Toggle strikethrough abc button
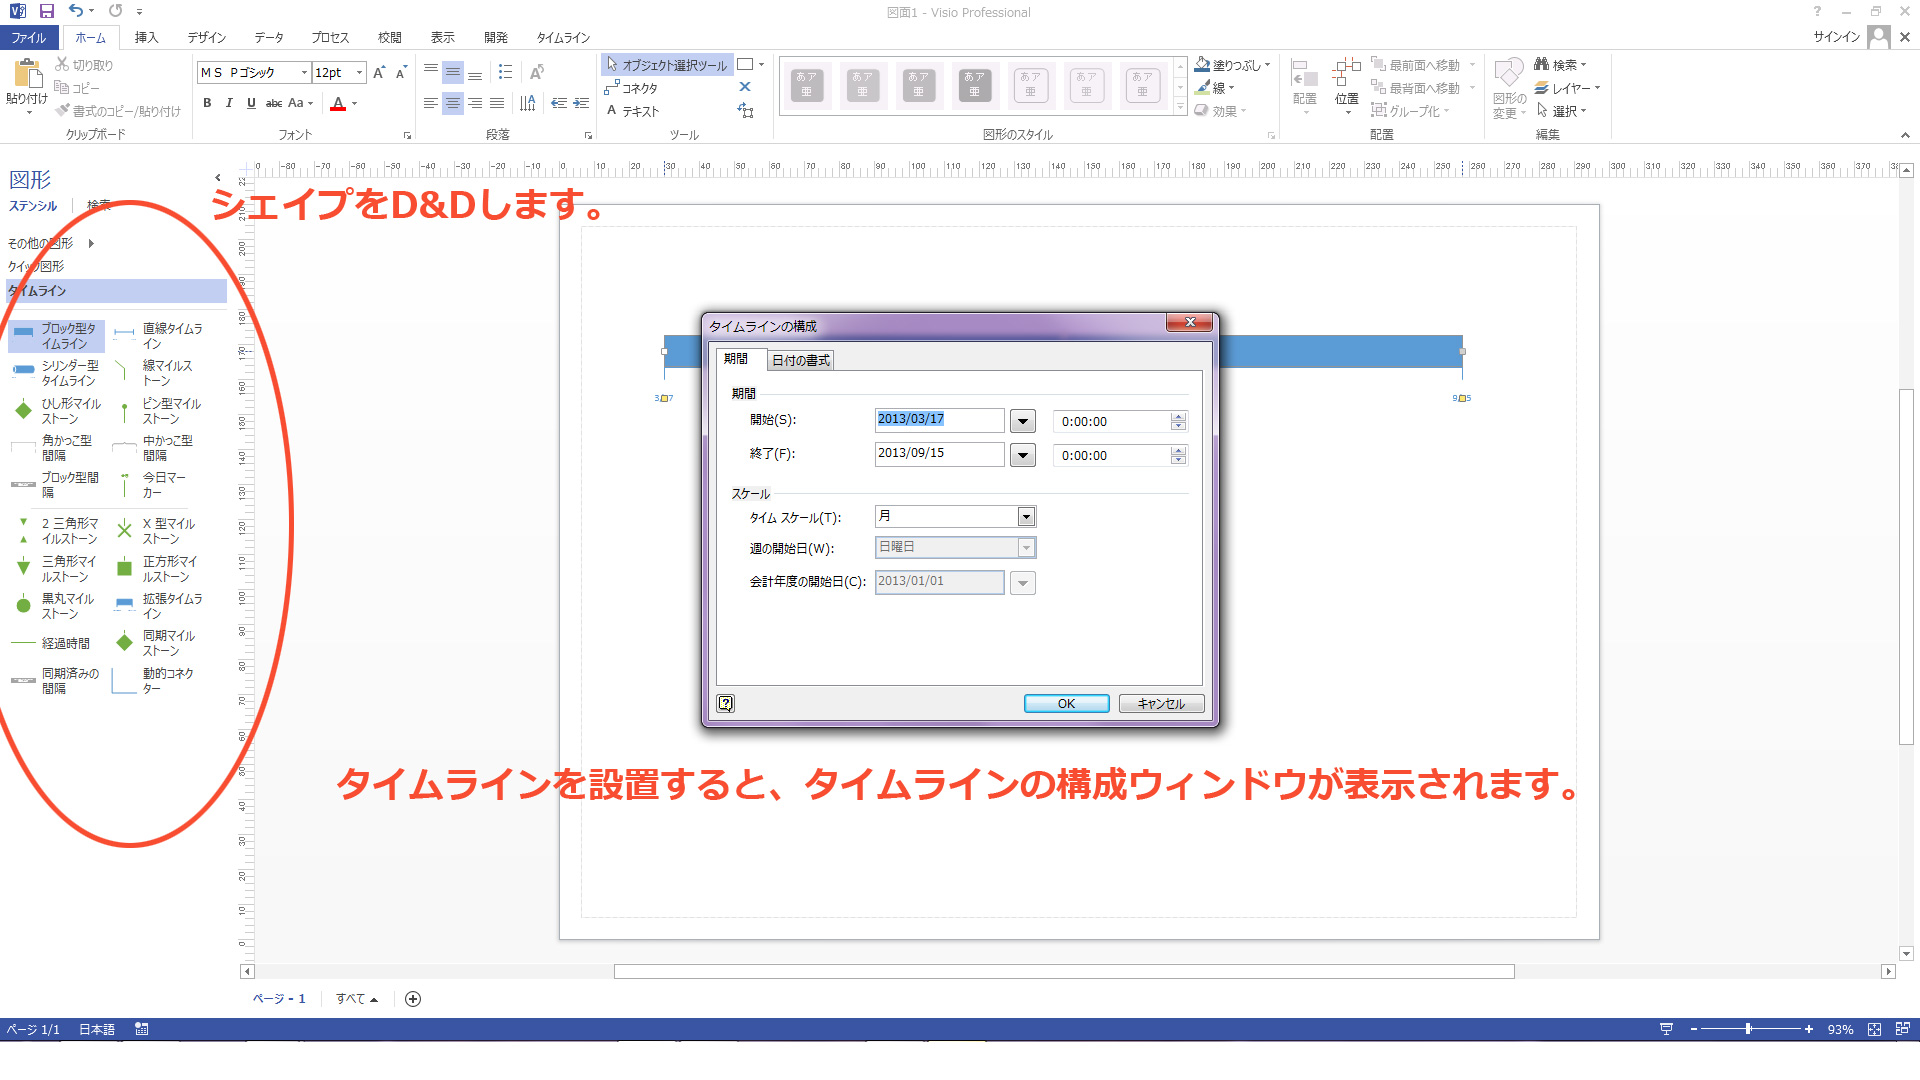 click(x=273, y=103)
